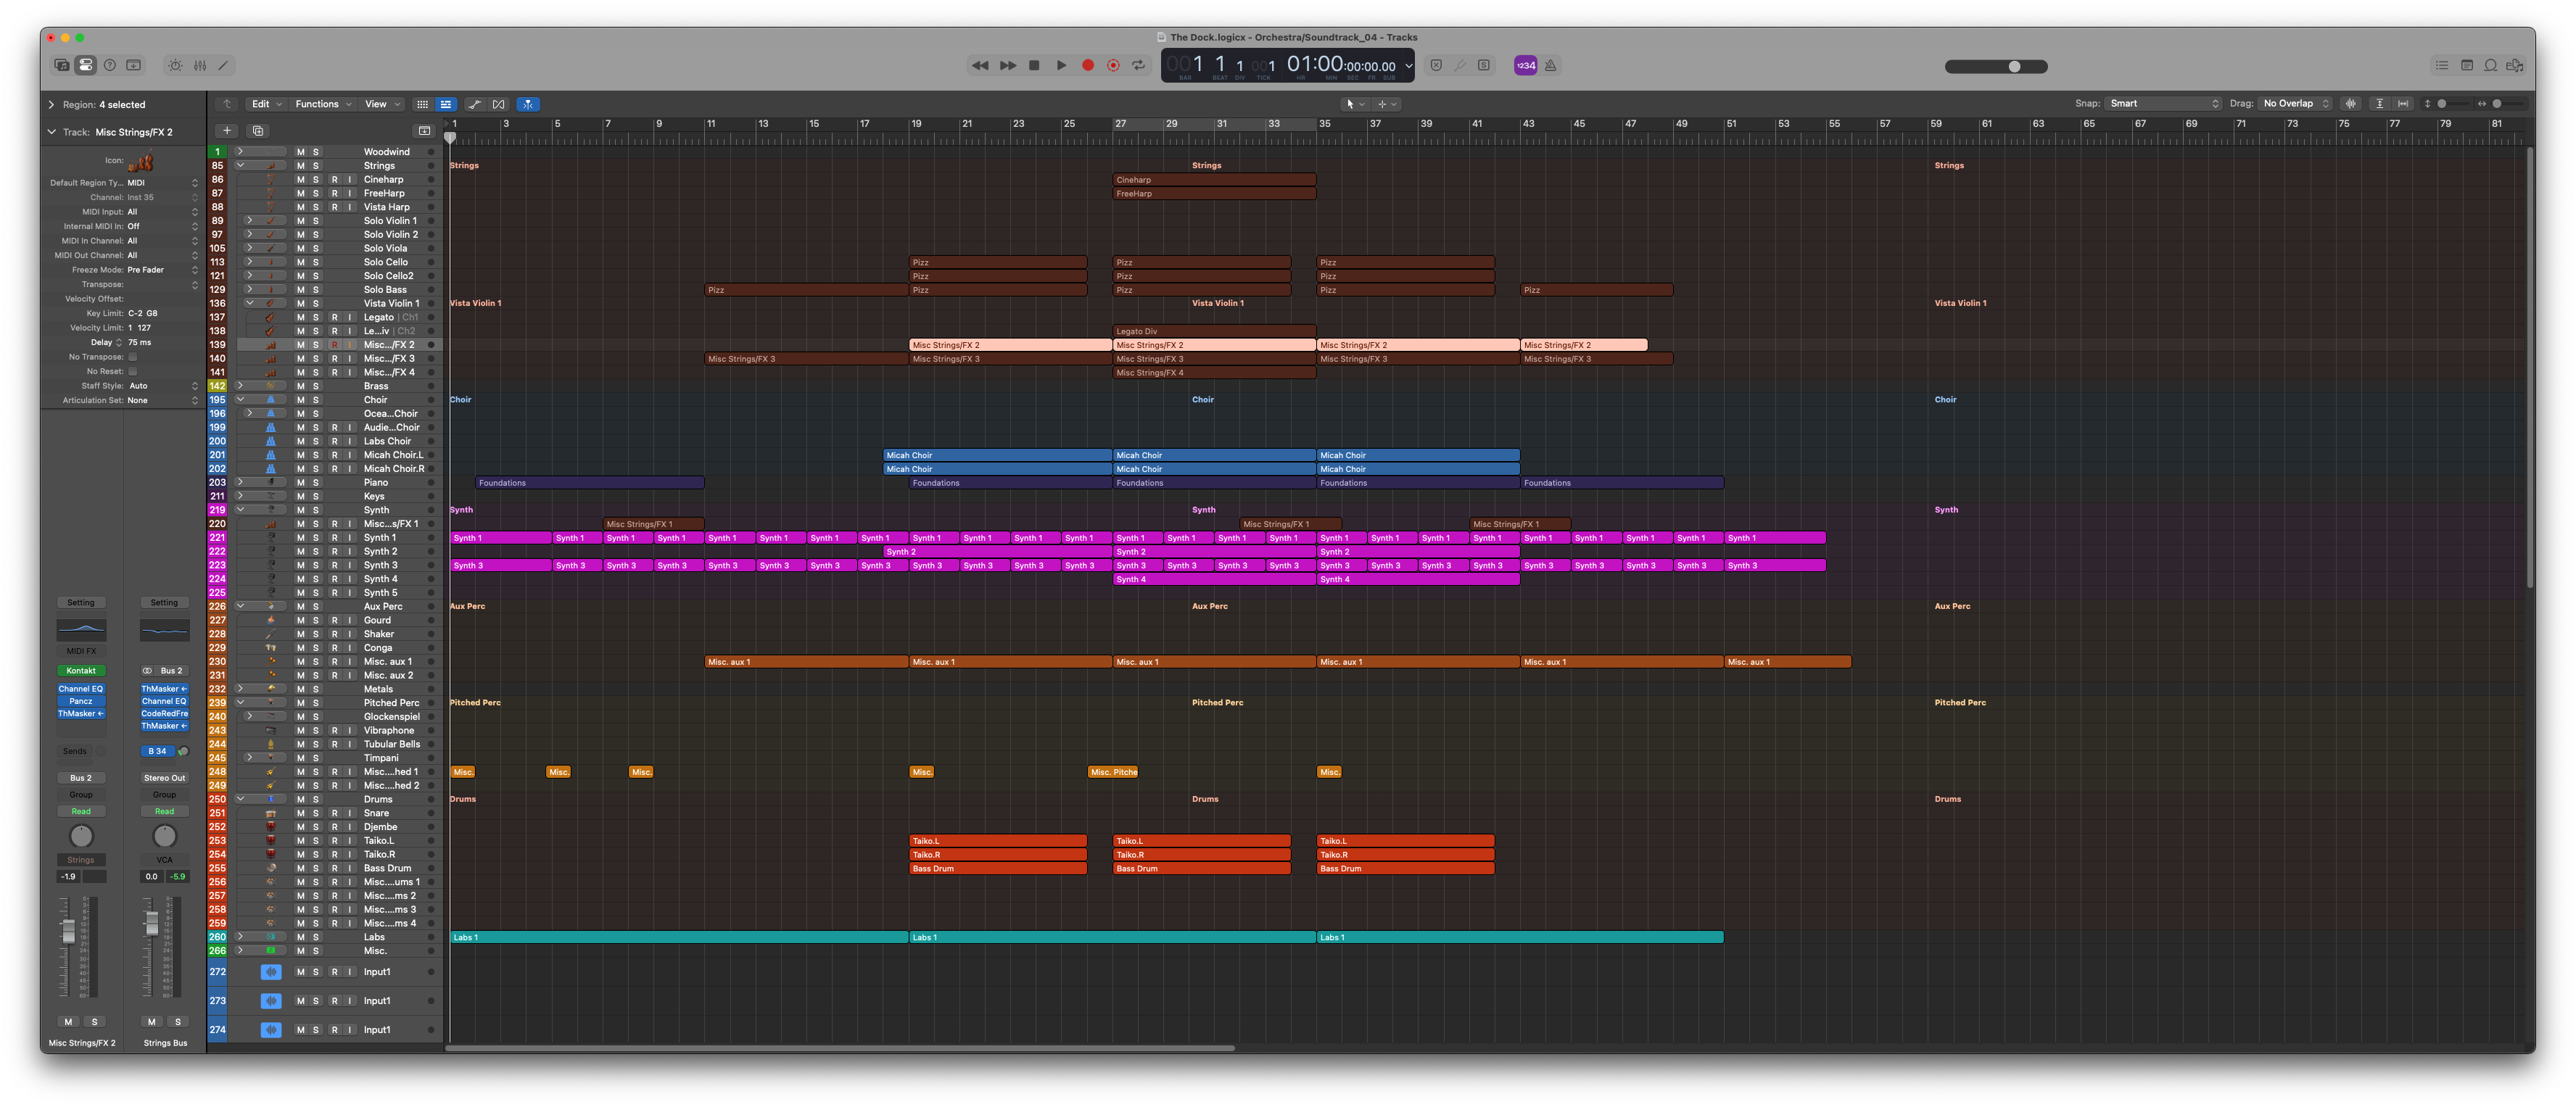Open the Mixer from the control bar

coord(200,65)
